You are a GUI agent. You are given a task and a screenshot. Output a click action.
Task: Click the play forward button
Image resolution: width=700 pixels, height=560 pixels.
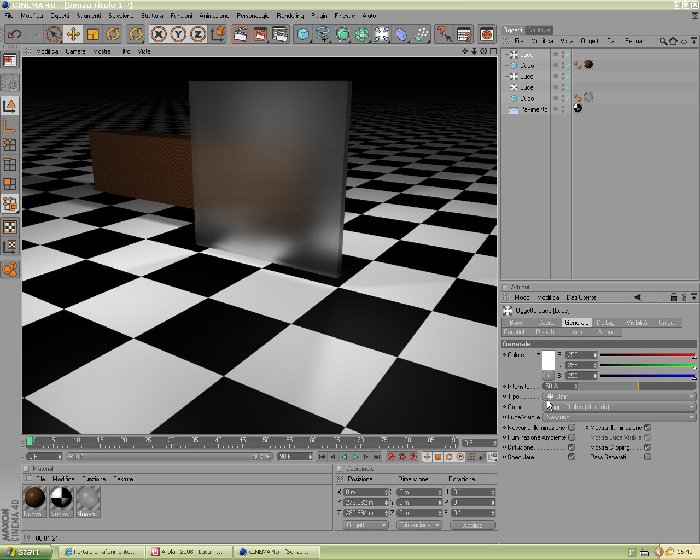click(355, 456)
